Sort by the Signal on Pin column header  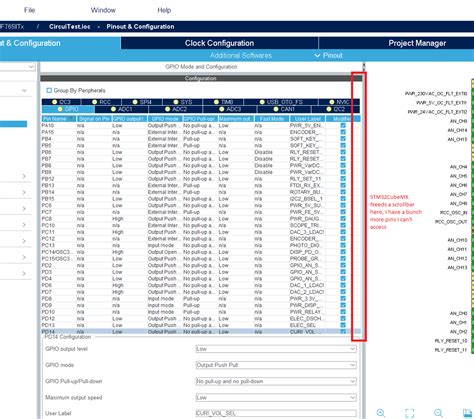click(x=94, y=119)
